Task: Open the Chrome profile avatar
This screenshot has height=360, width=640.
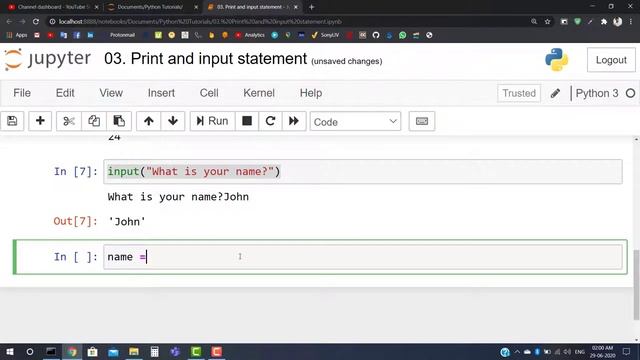Action: [618, 21]
